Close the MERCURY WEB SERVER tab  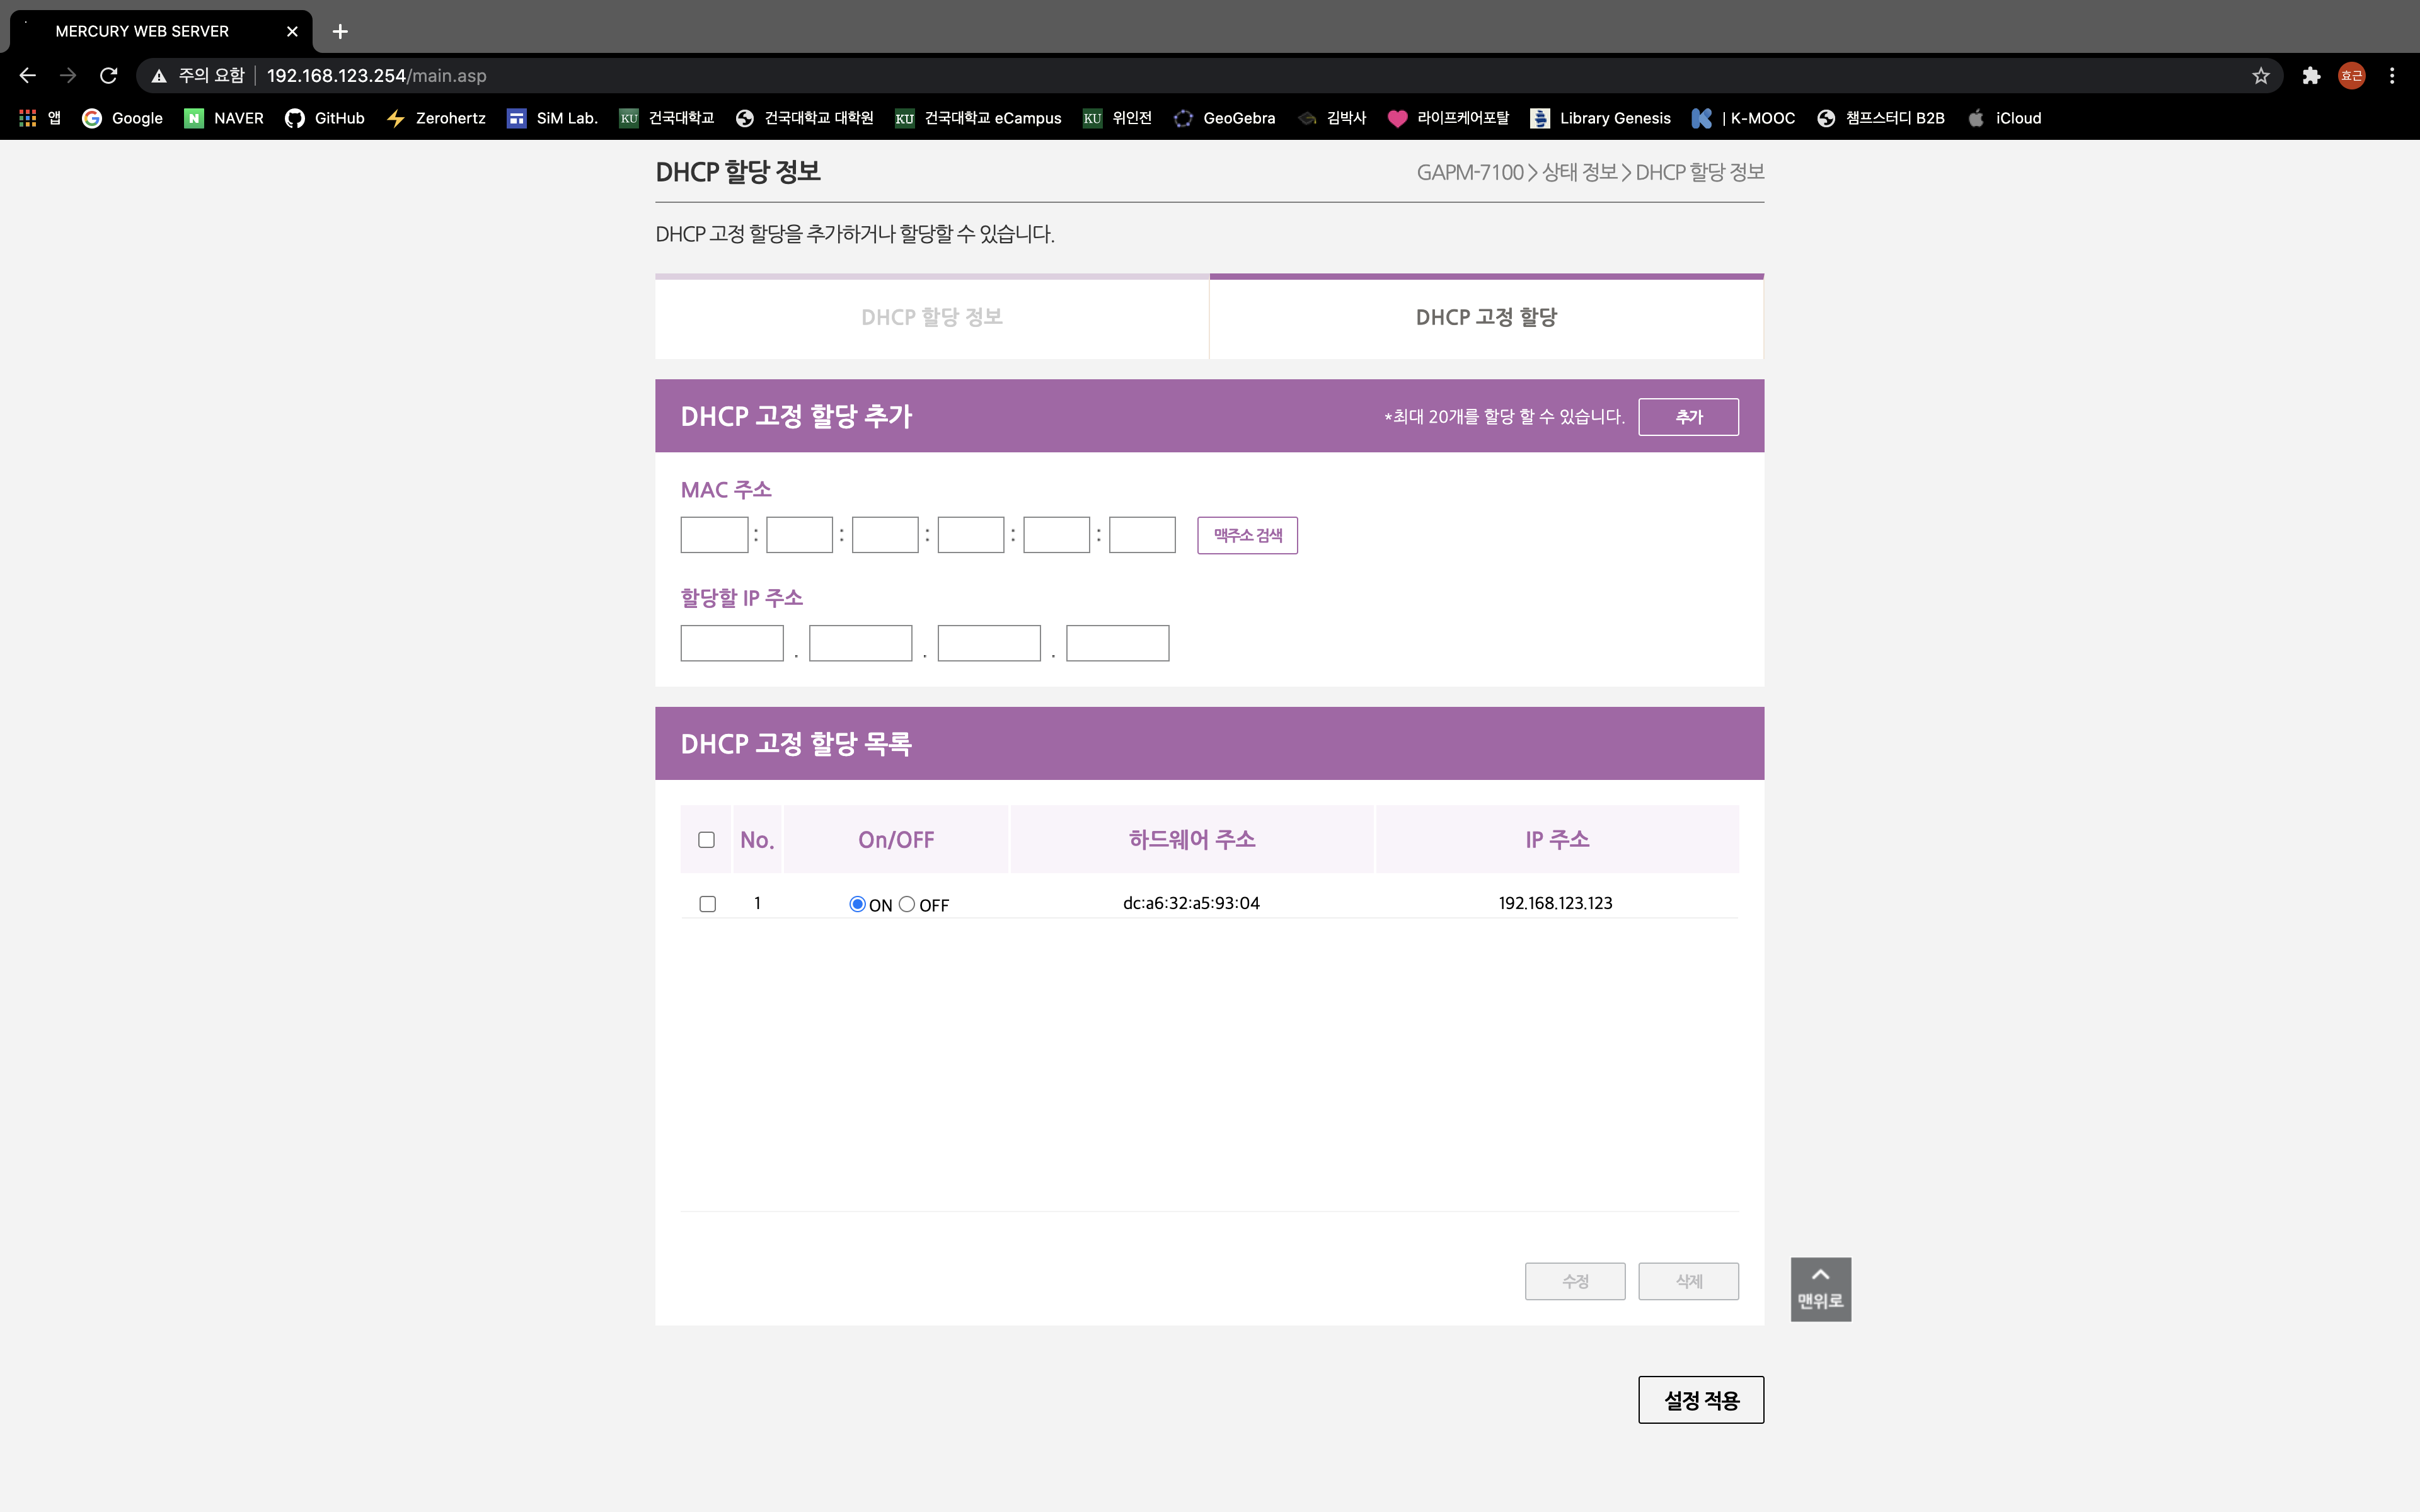click(292, 31)
